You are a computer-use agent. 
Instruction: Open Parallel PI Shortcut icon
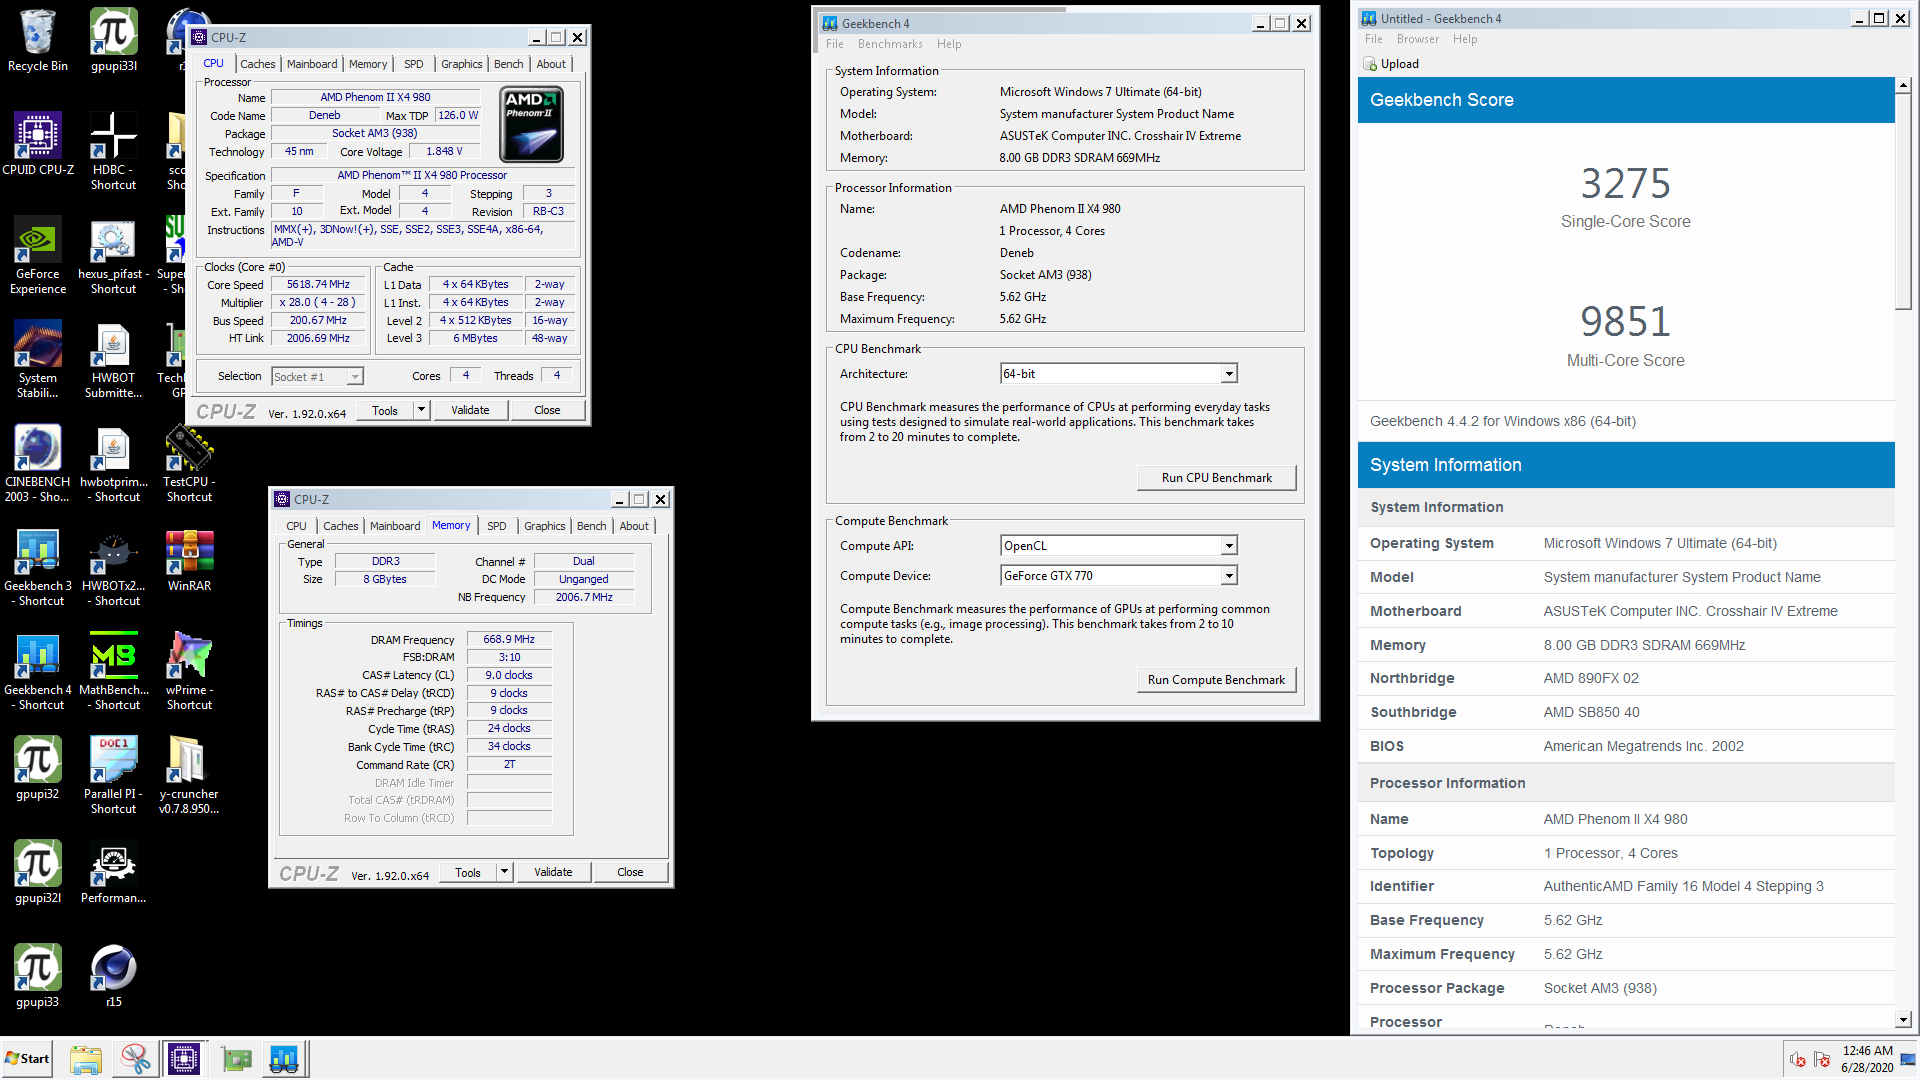(114, 776)
